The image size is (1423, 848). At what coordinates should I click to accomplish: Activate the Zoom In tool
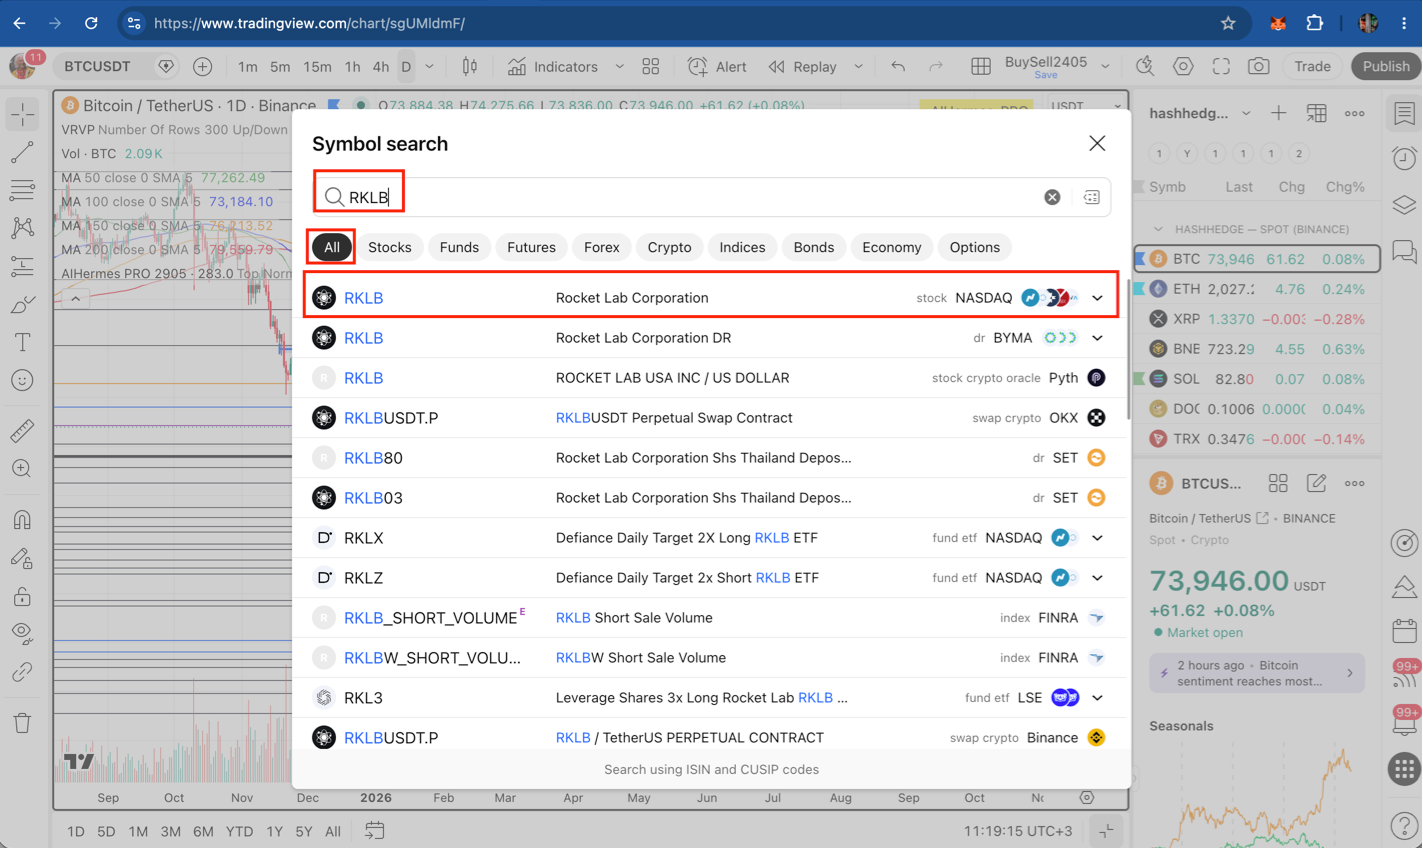coord(22,469)
